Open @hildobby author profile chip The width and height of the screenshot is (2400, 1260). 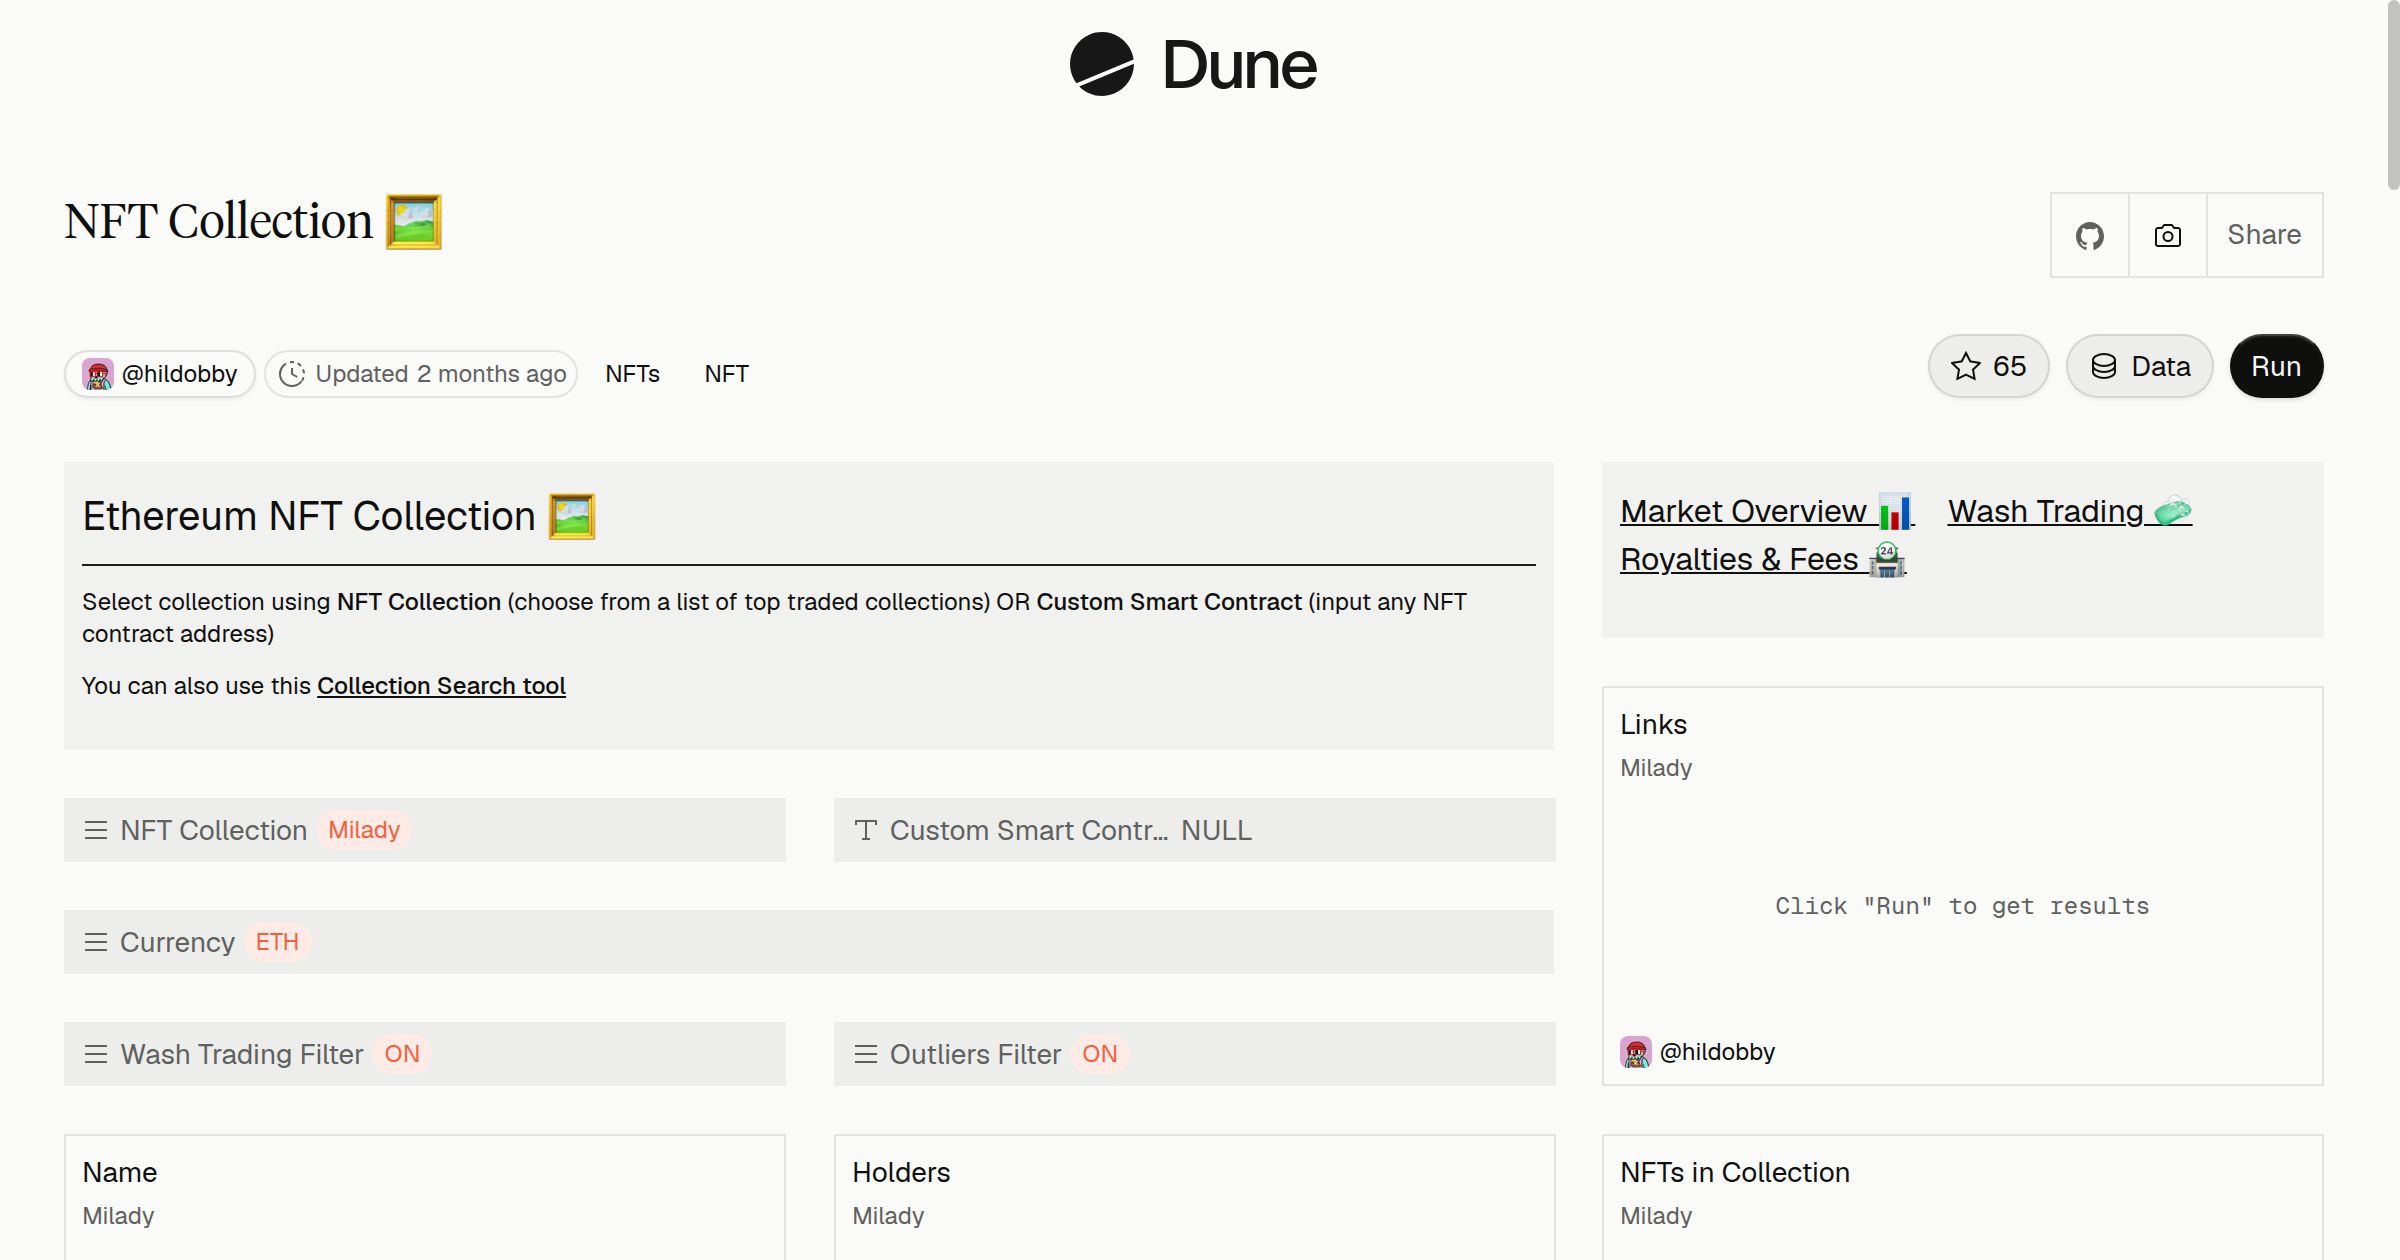160,374
